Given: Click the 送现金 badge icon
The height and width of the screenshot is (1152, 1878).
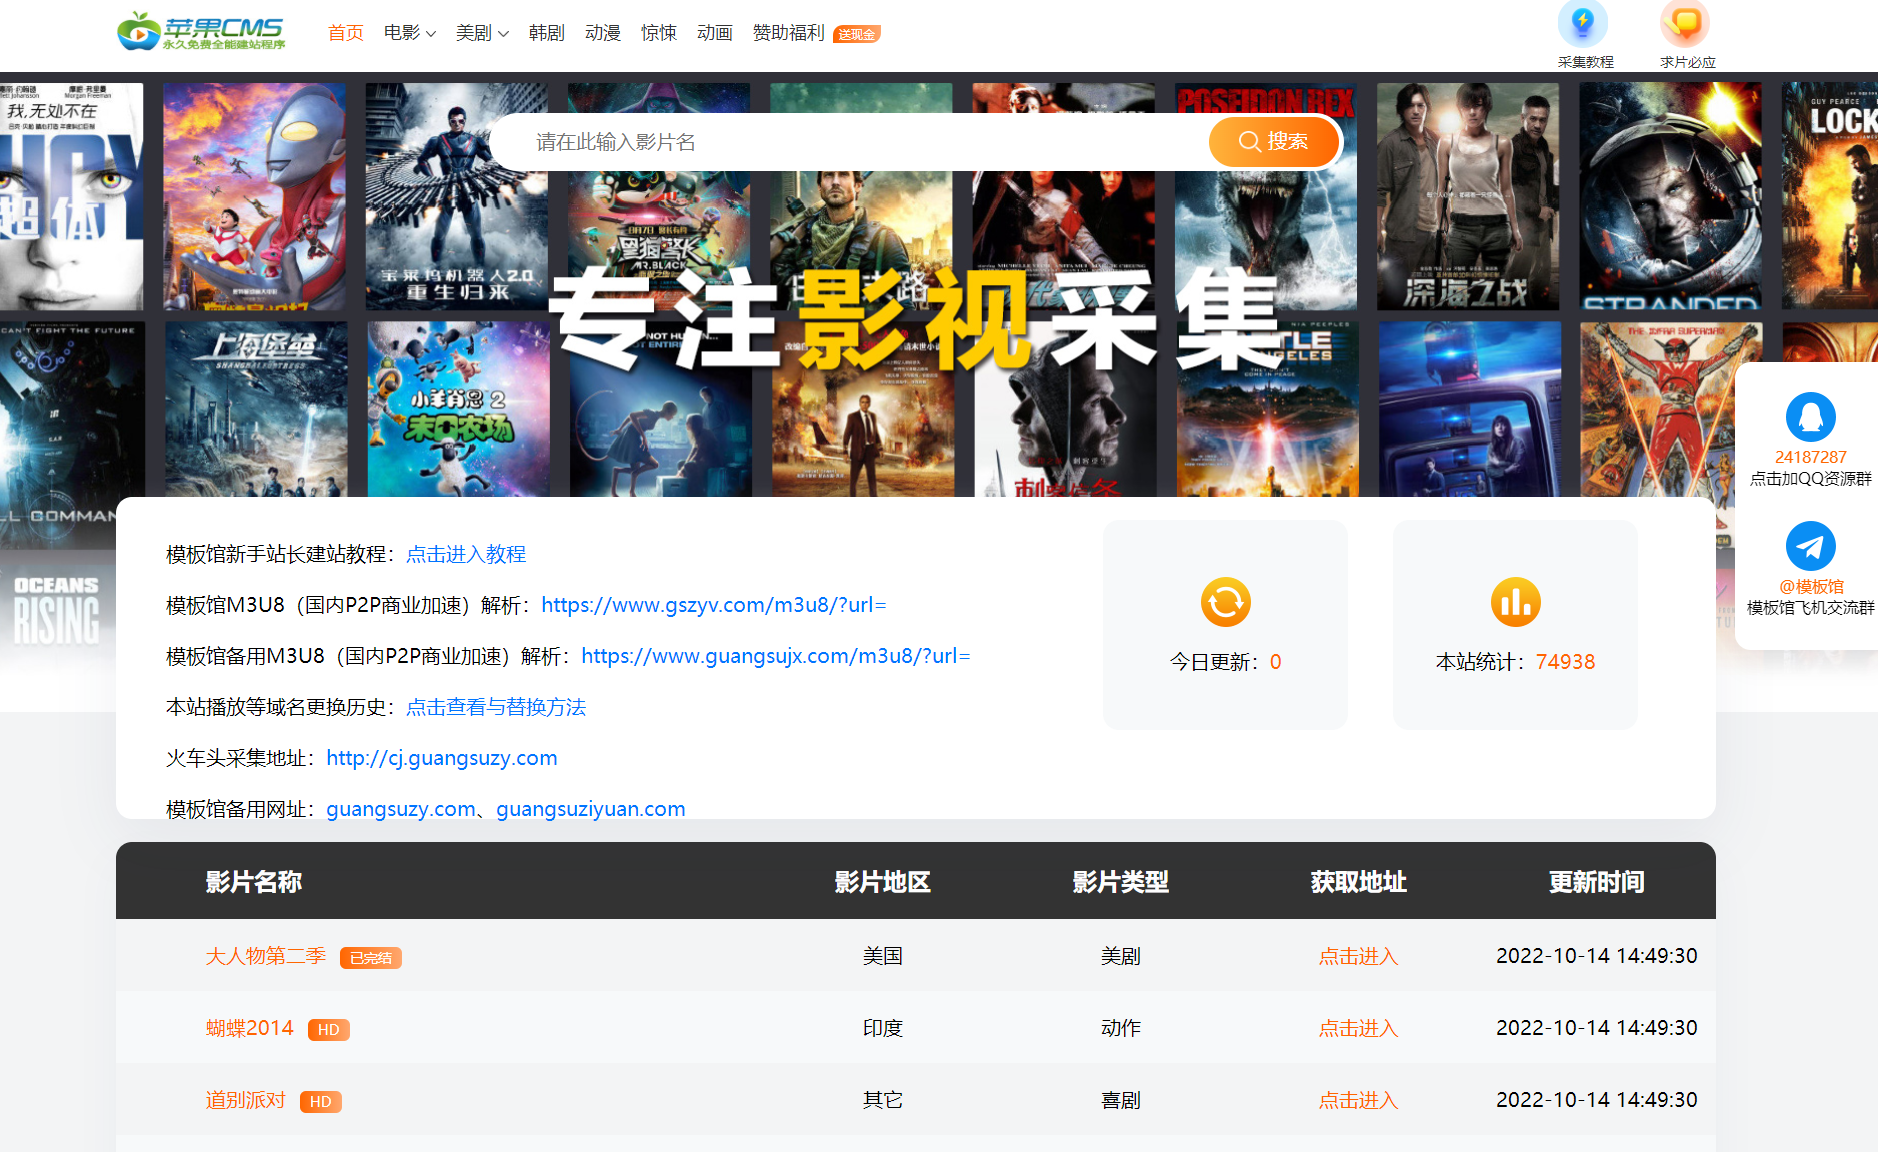Looking at the screenshot, I should click(856, 34).
